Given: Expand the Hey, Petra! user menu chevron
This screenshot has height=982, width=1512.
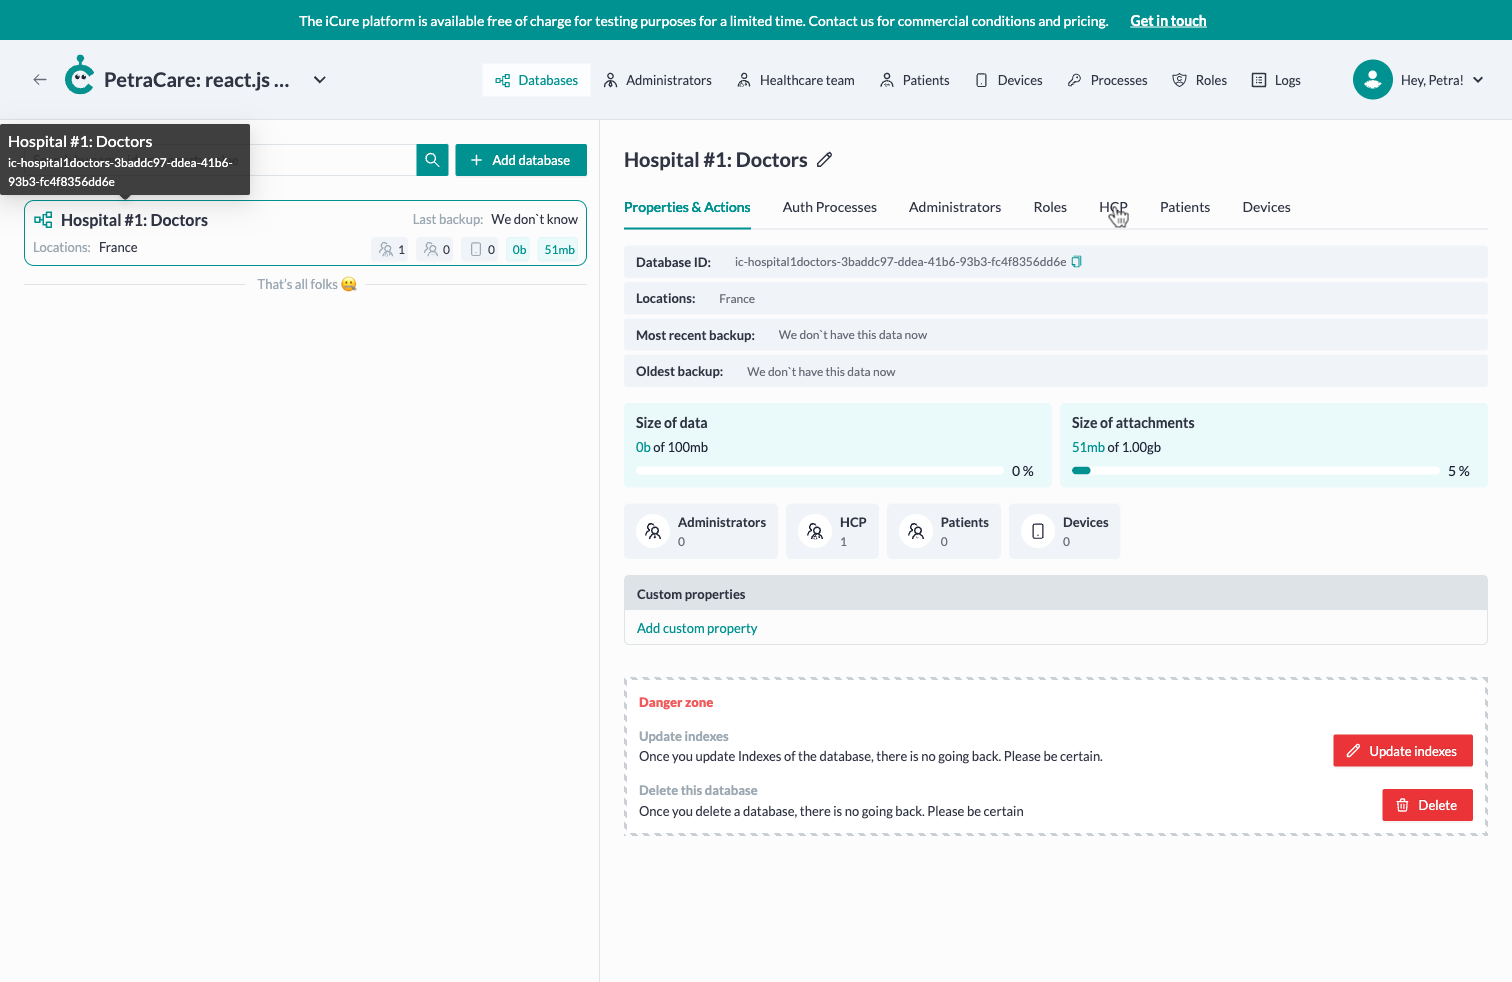Looking at the screenshot, I should coord(1478,80).
